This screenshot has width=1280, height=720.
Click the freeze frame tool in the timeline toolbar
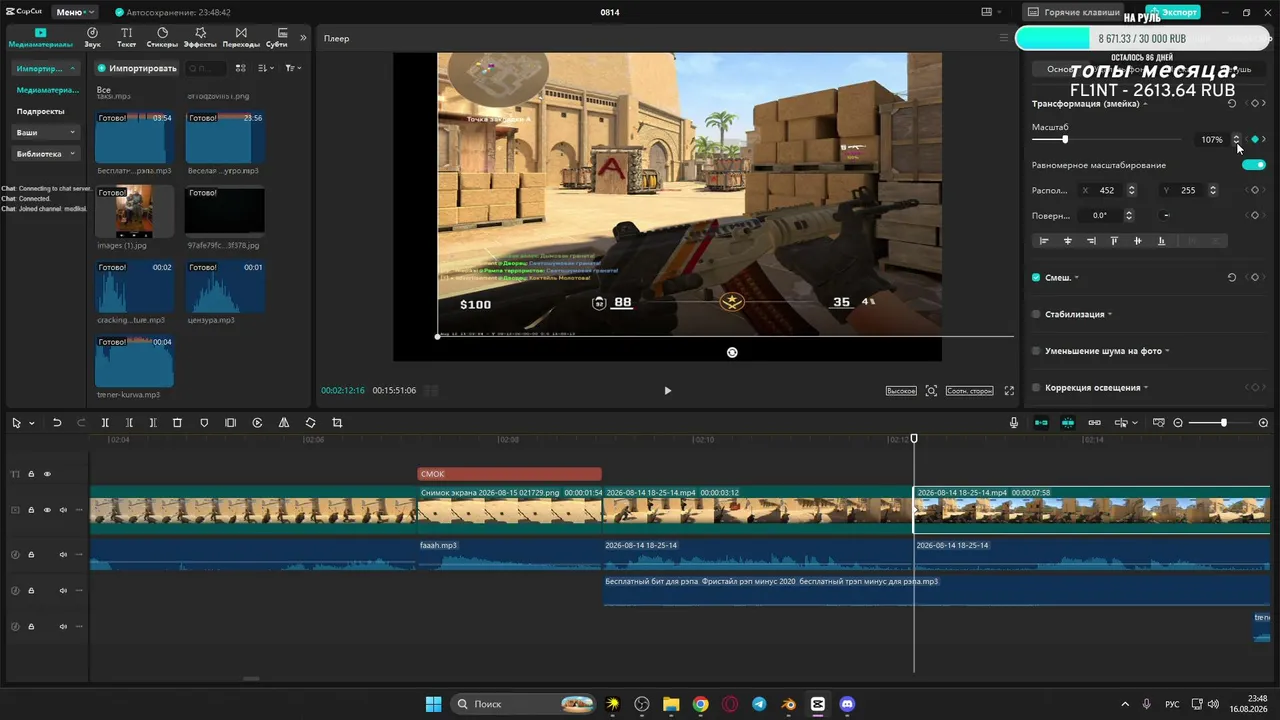230,423
